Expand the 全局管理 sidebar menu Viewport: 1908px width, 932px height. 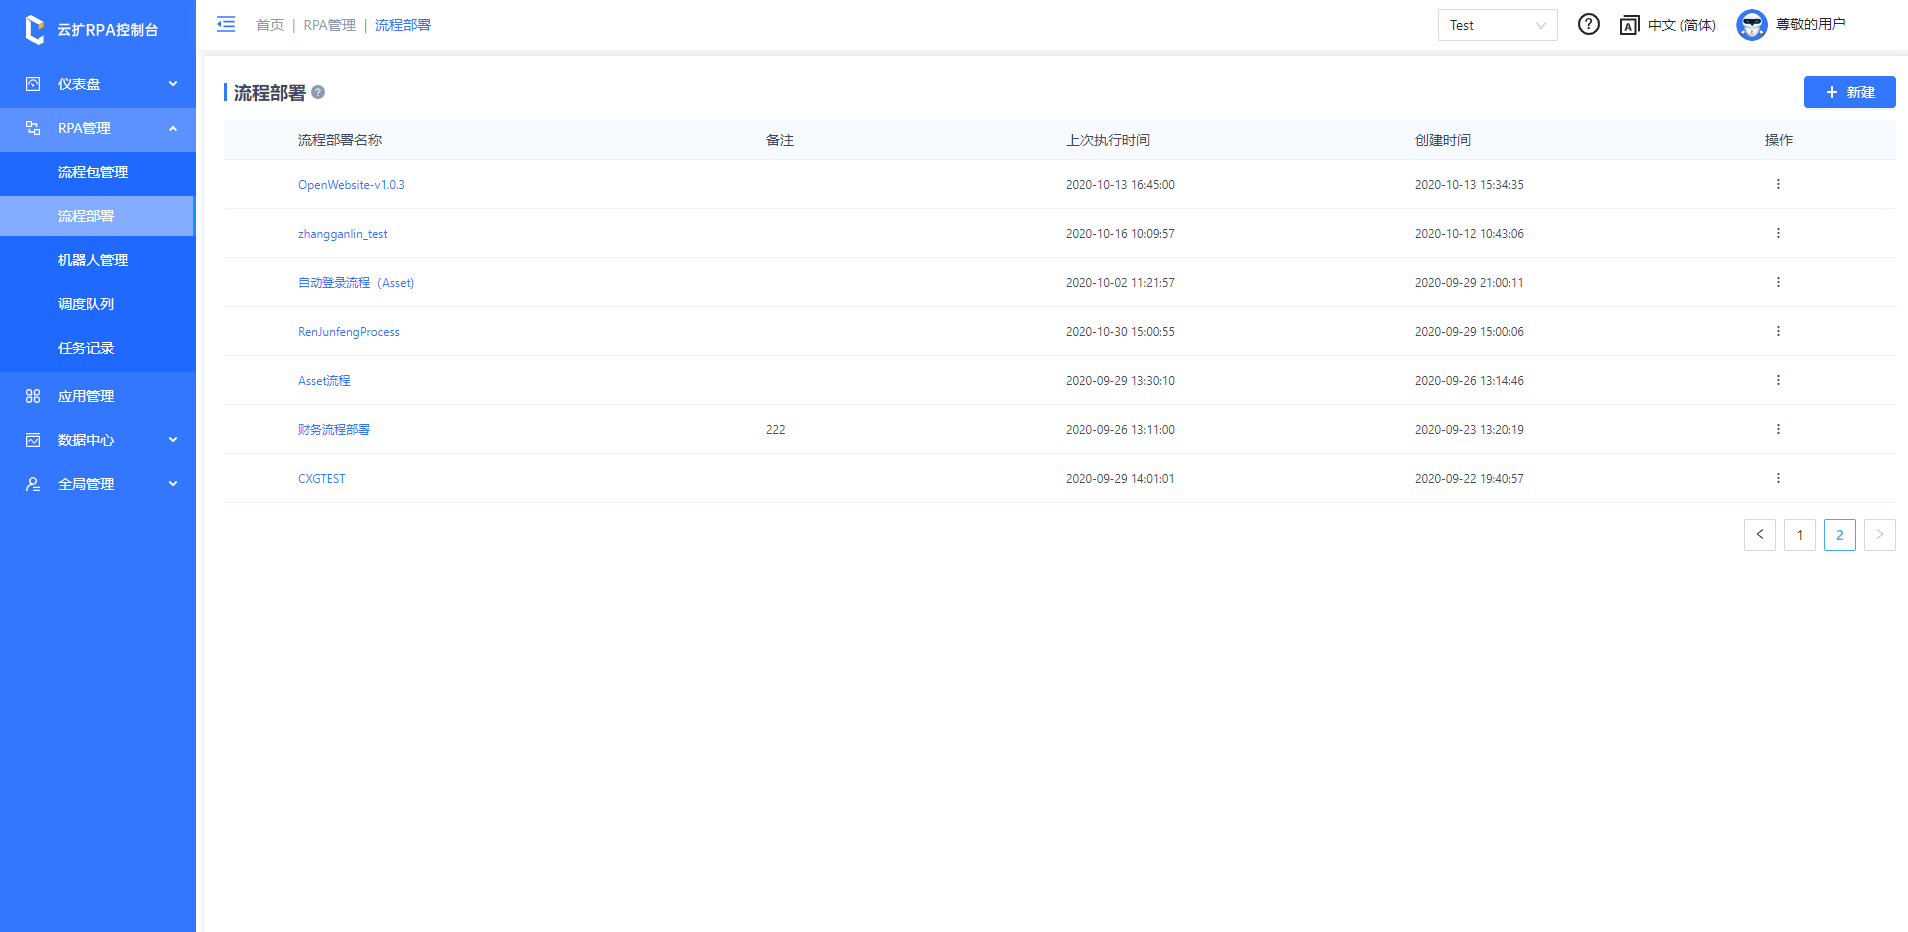[x=98, y=484]
